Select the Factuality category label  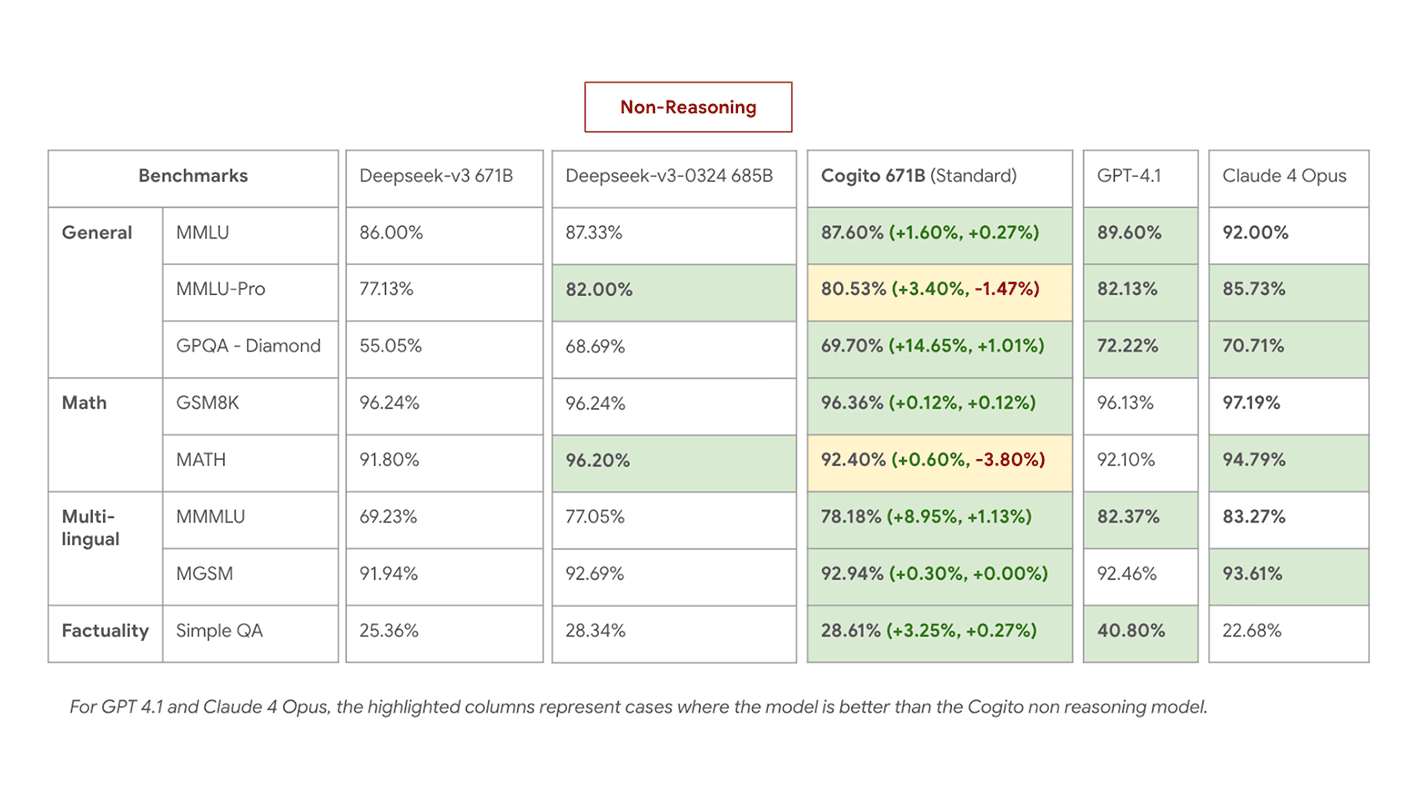[x=104, y=630]
